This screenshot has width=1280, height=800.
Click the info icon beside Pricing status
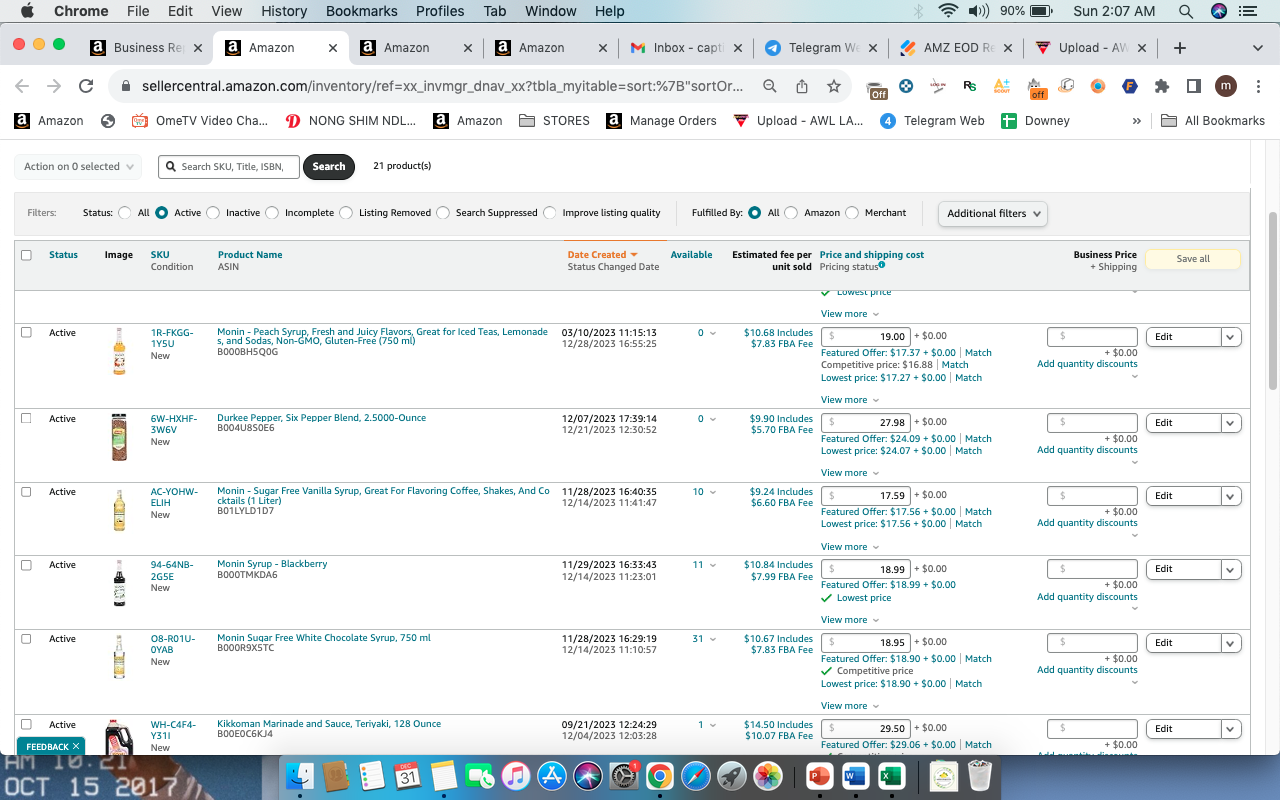pyautogui.click(x=881, y=265)
